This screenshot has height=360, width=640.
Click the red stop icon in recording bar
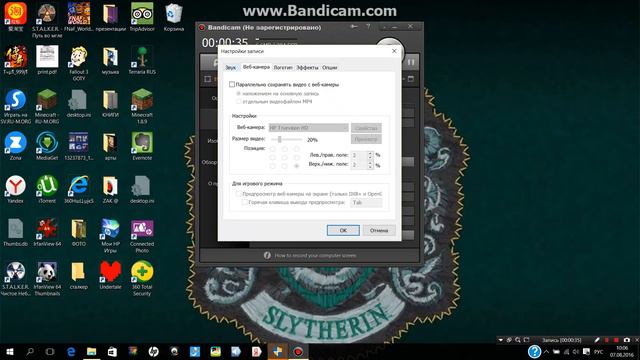point(616,340)
